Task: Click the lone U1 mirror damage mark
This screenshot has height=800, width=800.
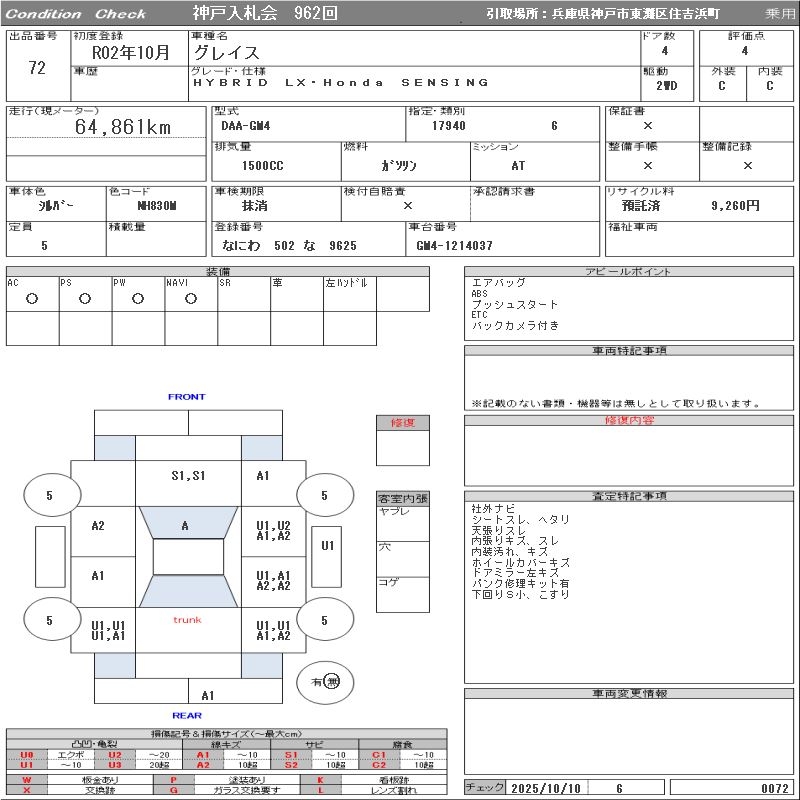Action: (327, 546)
